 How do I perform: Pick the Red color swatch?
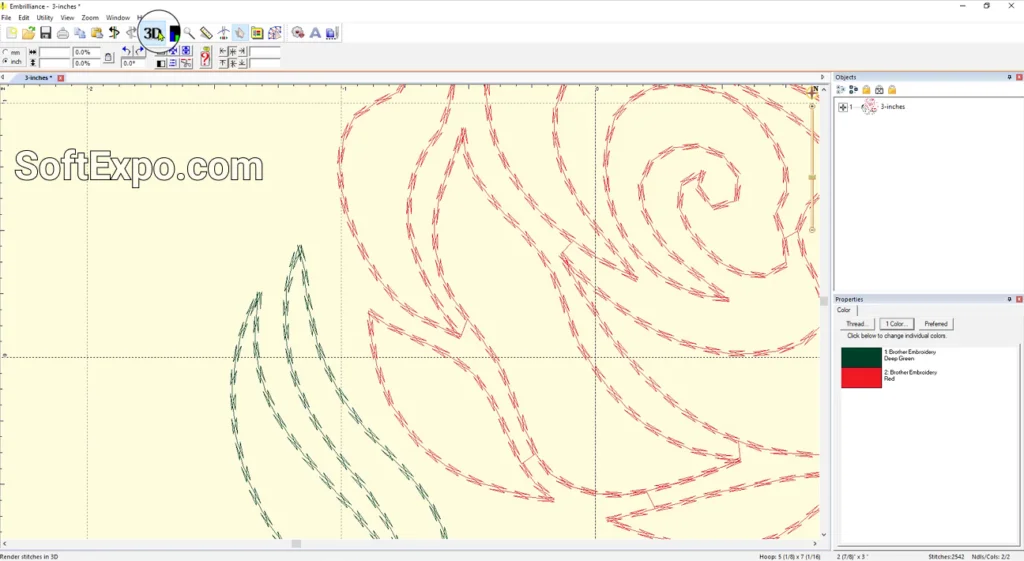tap(861, 377)
